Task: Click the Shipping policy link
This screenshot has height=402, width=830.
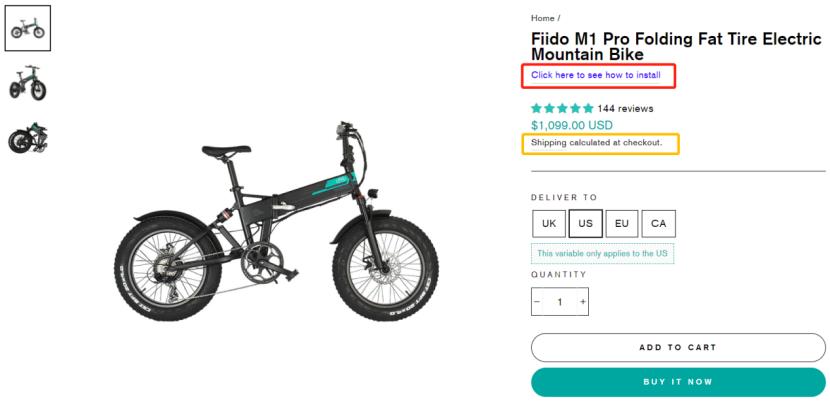Action: 548,143
